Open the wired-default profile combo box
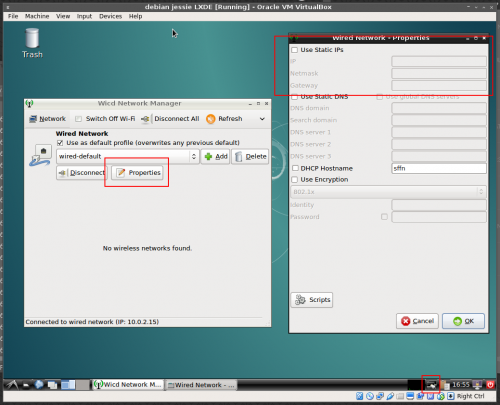This screenshot has width=500, height=405. (128, 156)
